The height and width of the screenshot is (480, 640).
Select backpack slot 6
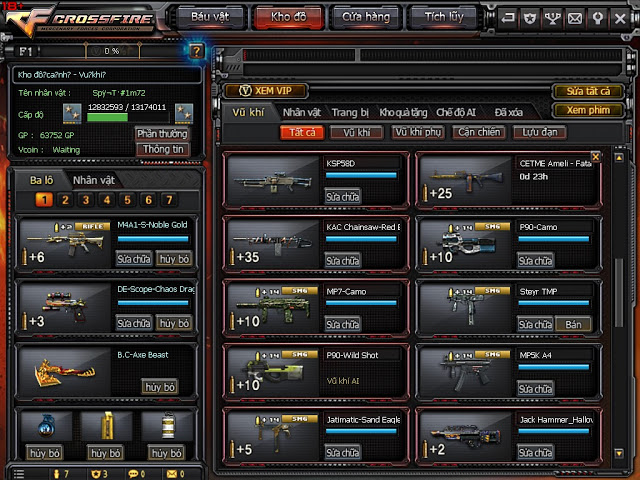click(x=148, y=200)
